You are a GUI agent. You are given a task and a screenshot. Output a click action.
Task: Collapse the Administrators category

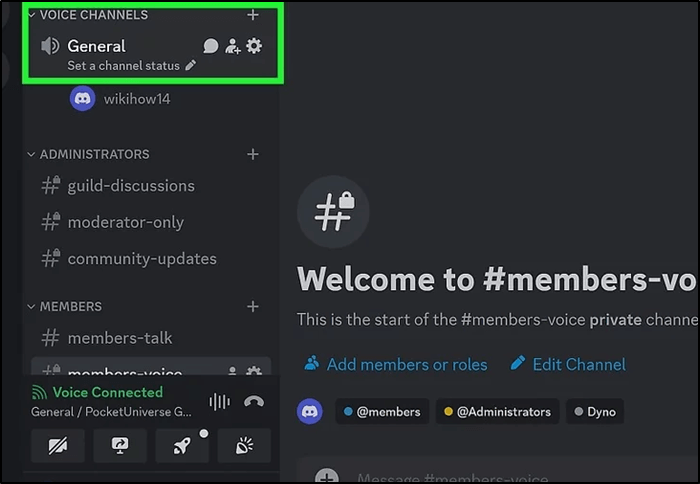point(31,154)
